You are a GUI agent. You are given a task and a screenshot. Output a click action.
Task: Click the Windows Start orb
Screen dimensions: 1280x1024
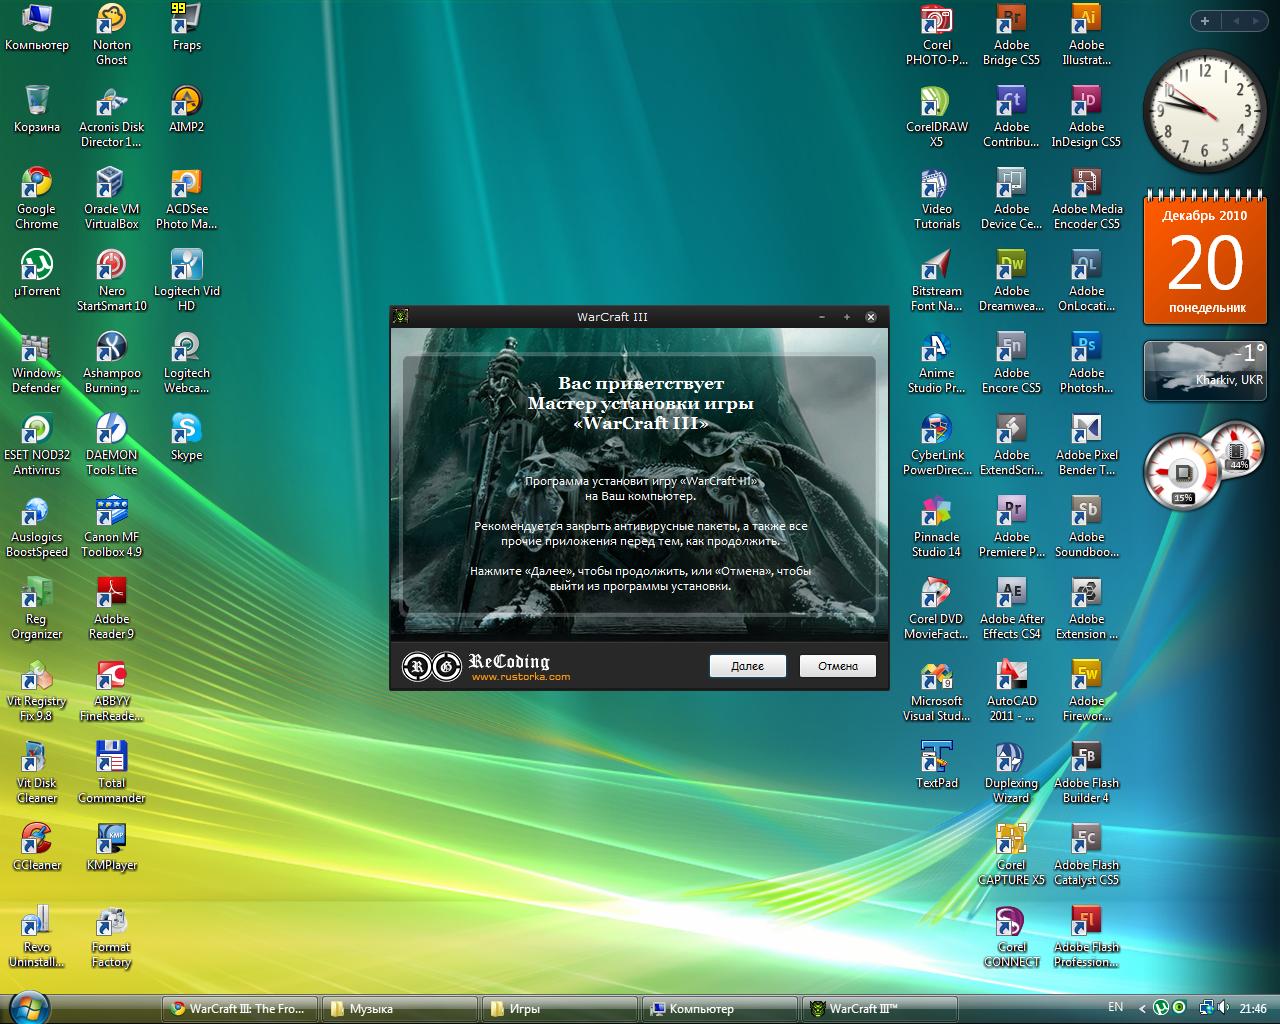(x=29, y=1008)
